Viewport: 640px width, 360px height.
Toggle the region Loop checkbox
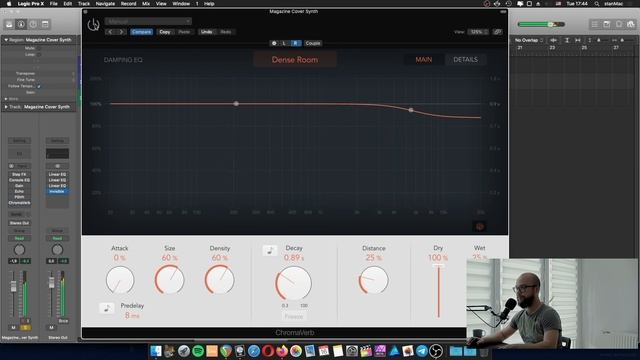tap(39, 54)
